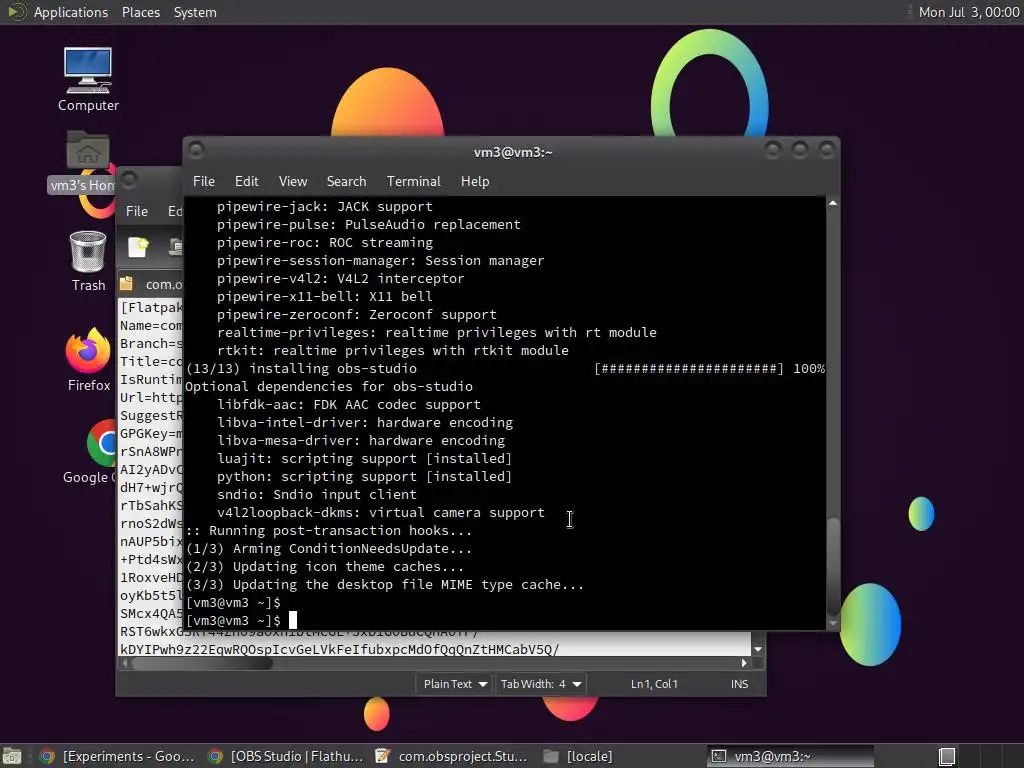This screenshot has height=768, width=1024.
Task: Click the terminal prompt line with cursor
Action: tap(242, 620)
